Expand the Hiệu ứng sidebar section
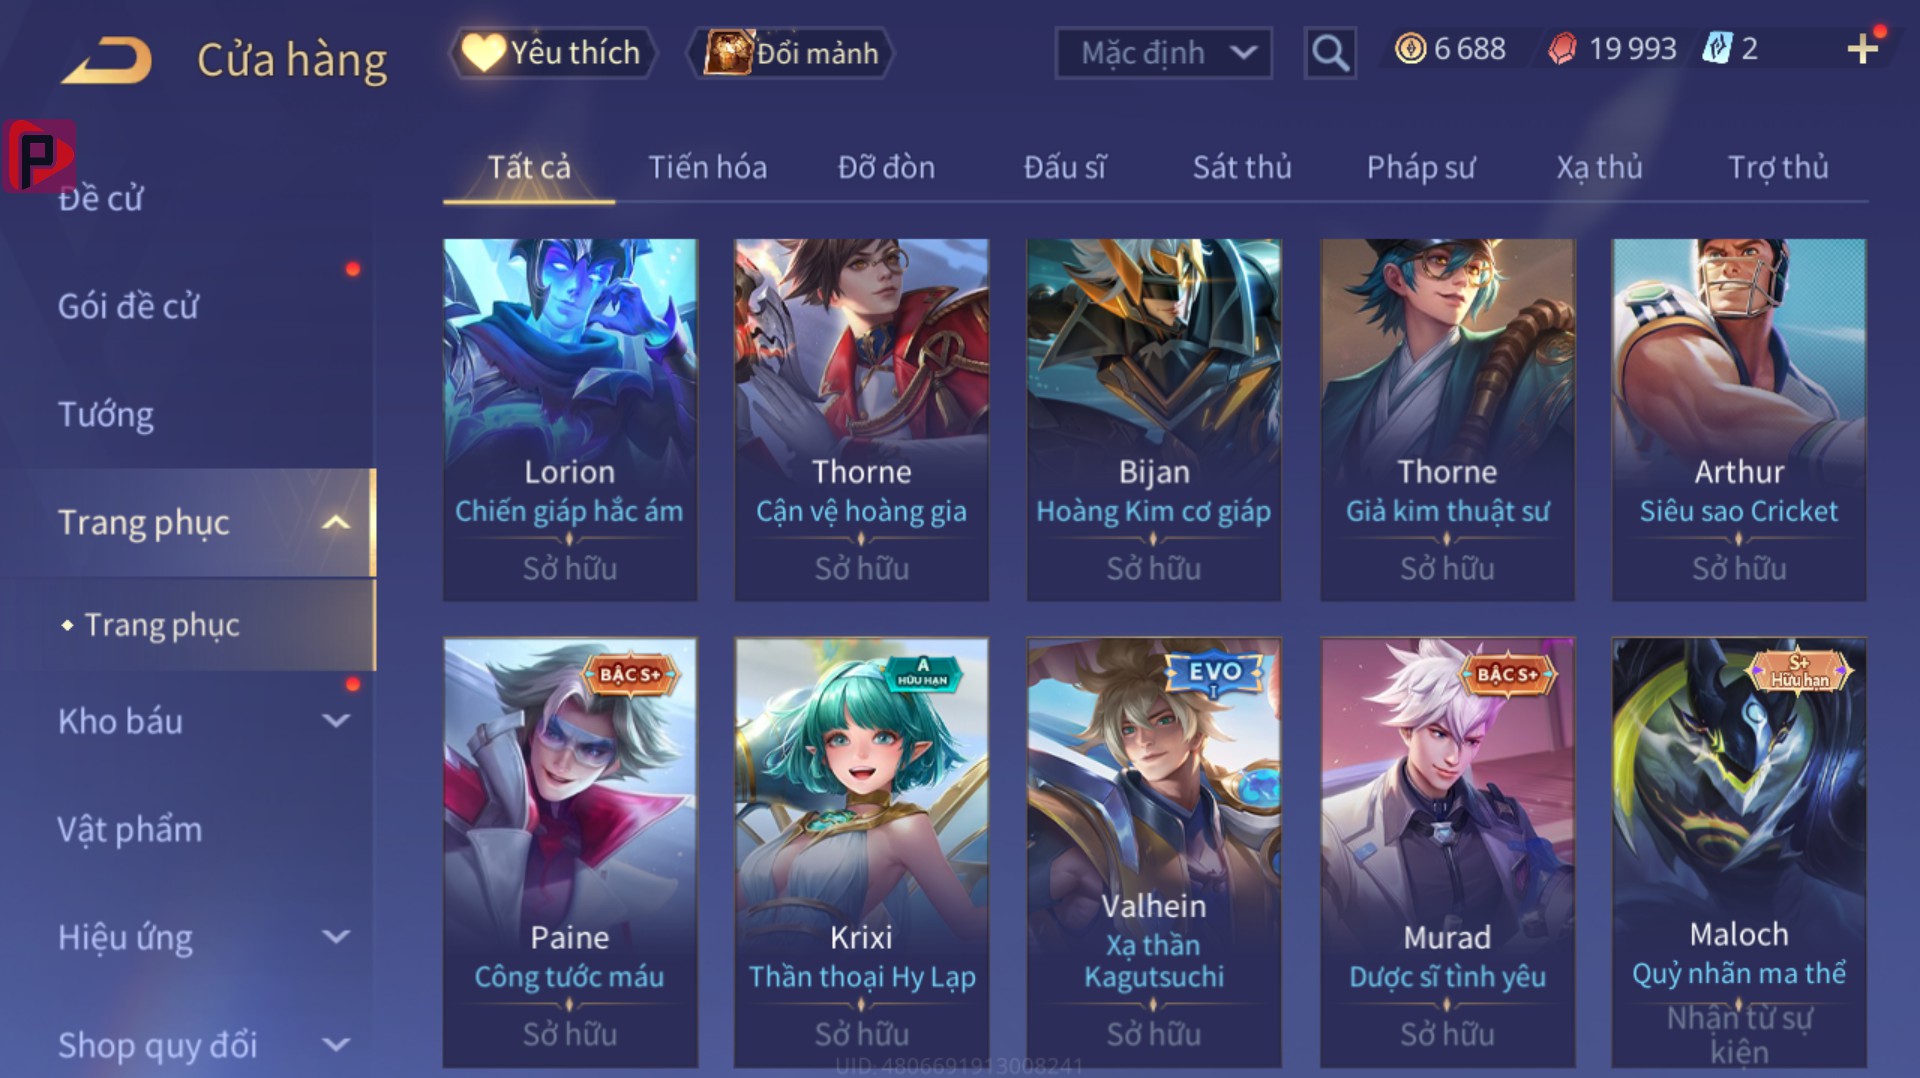 coord(187,937)
